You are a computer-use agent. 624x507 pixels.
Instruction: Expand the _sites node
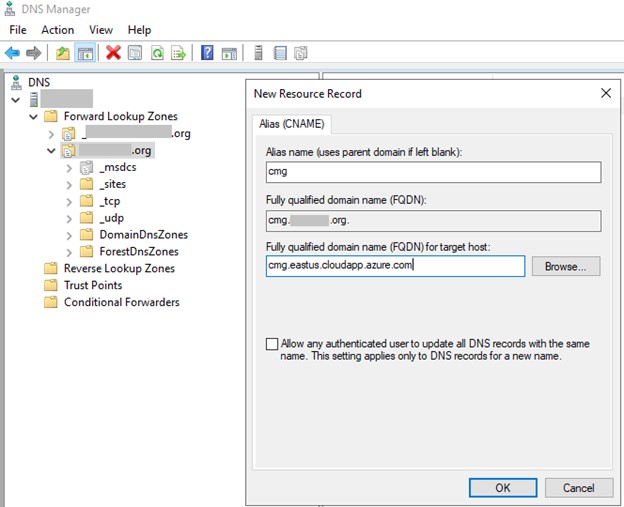(69, 185)
